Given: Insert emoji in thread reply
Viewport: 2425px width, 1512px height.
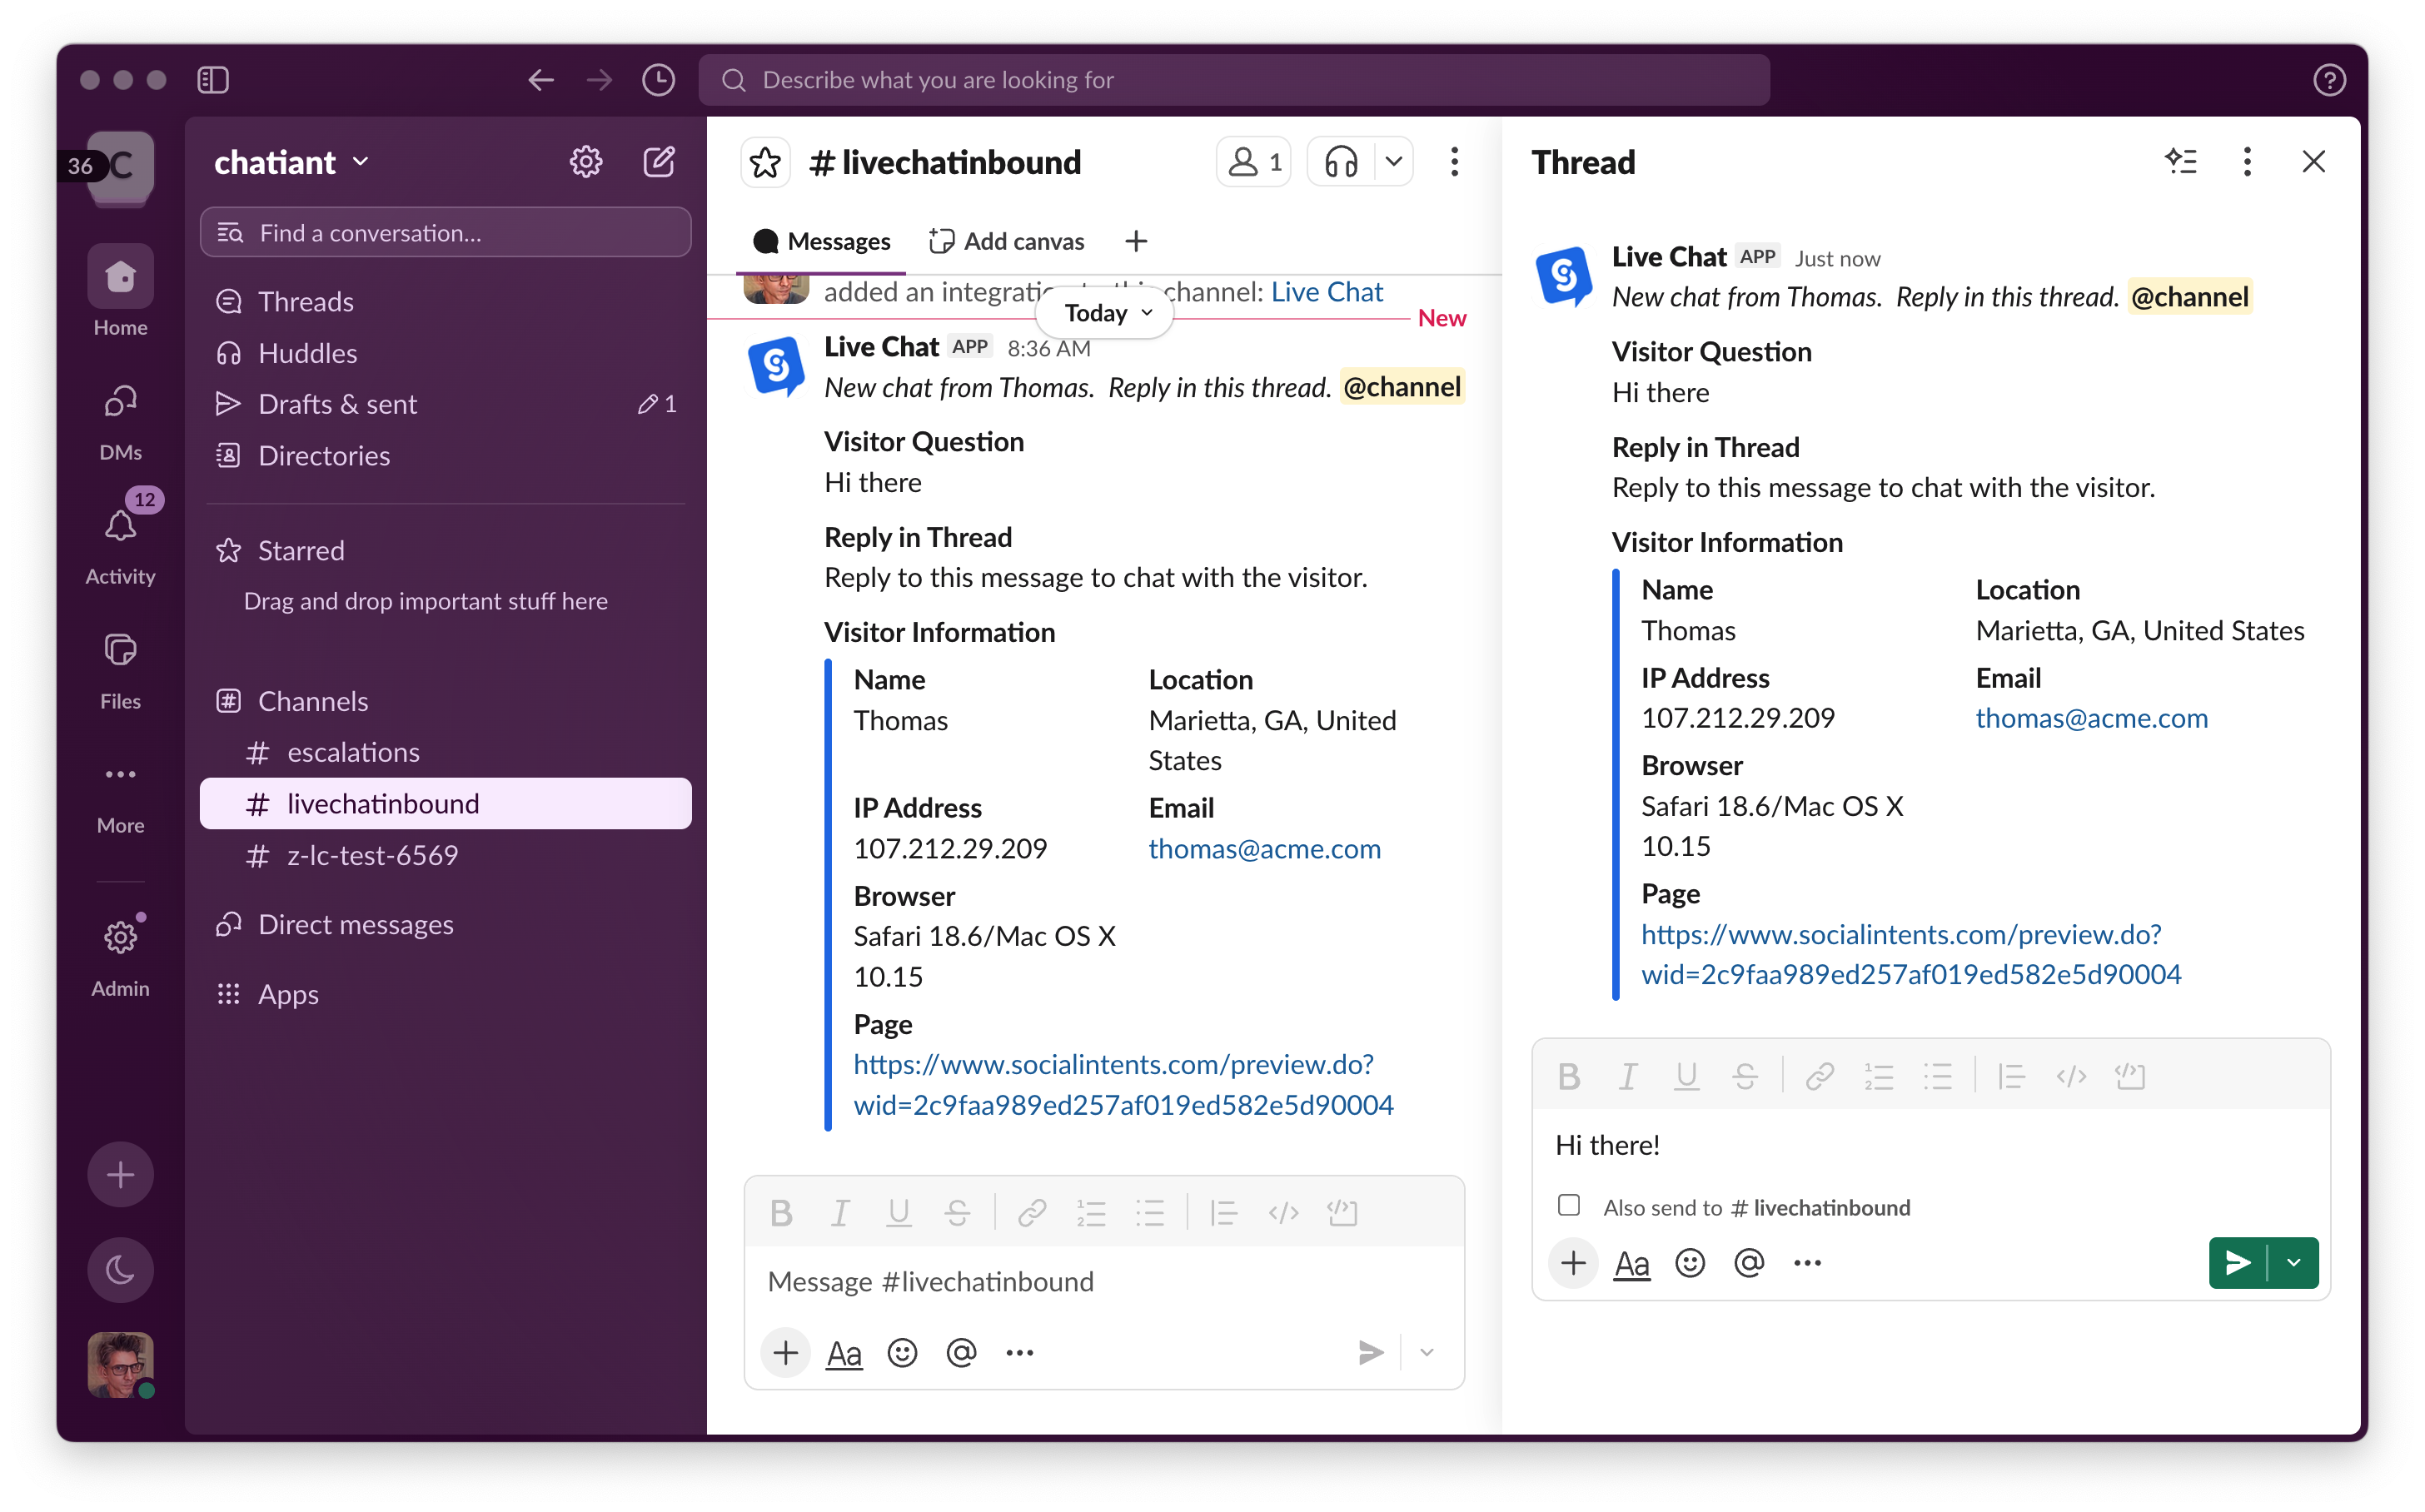Looking at the screenshot, I should (x=1690, y=1263).
